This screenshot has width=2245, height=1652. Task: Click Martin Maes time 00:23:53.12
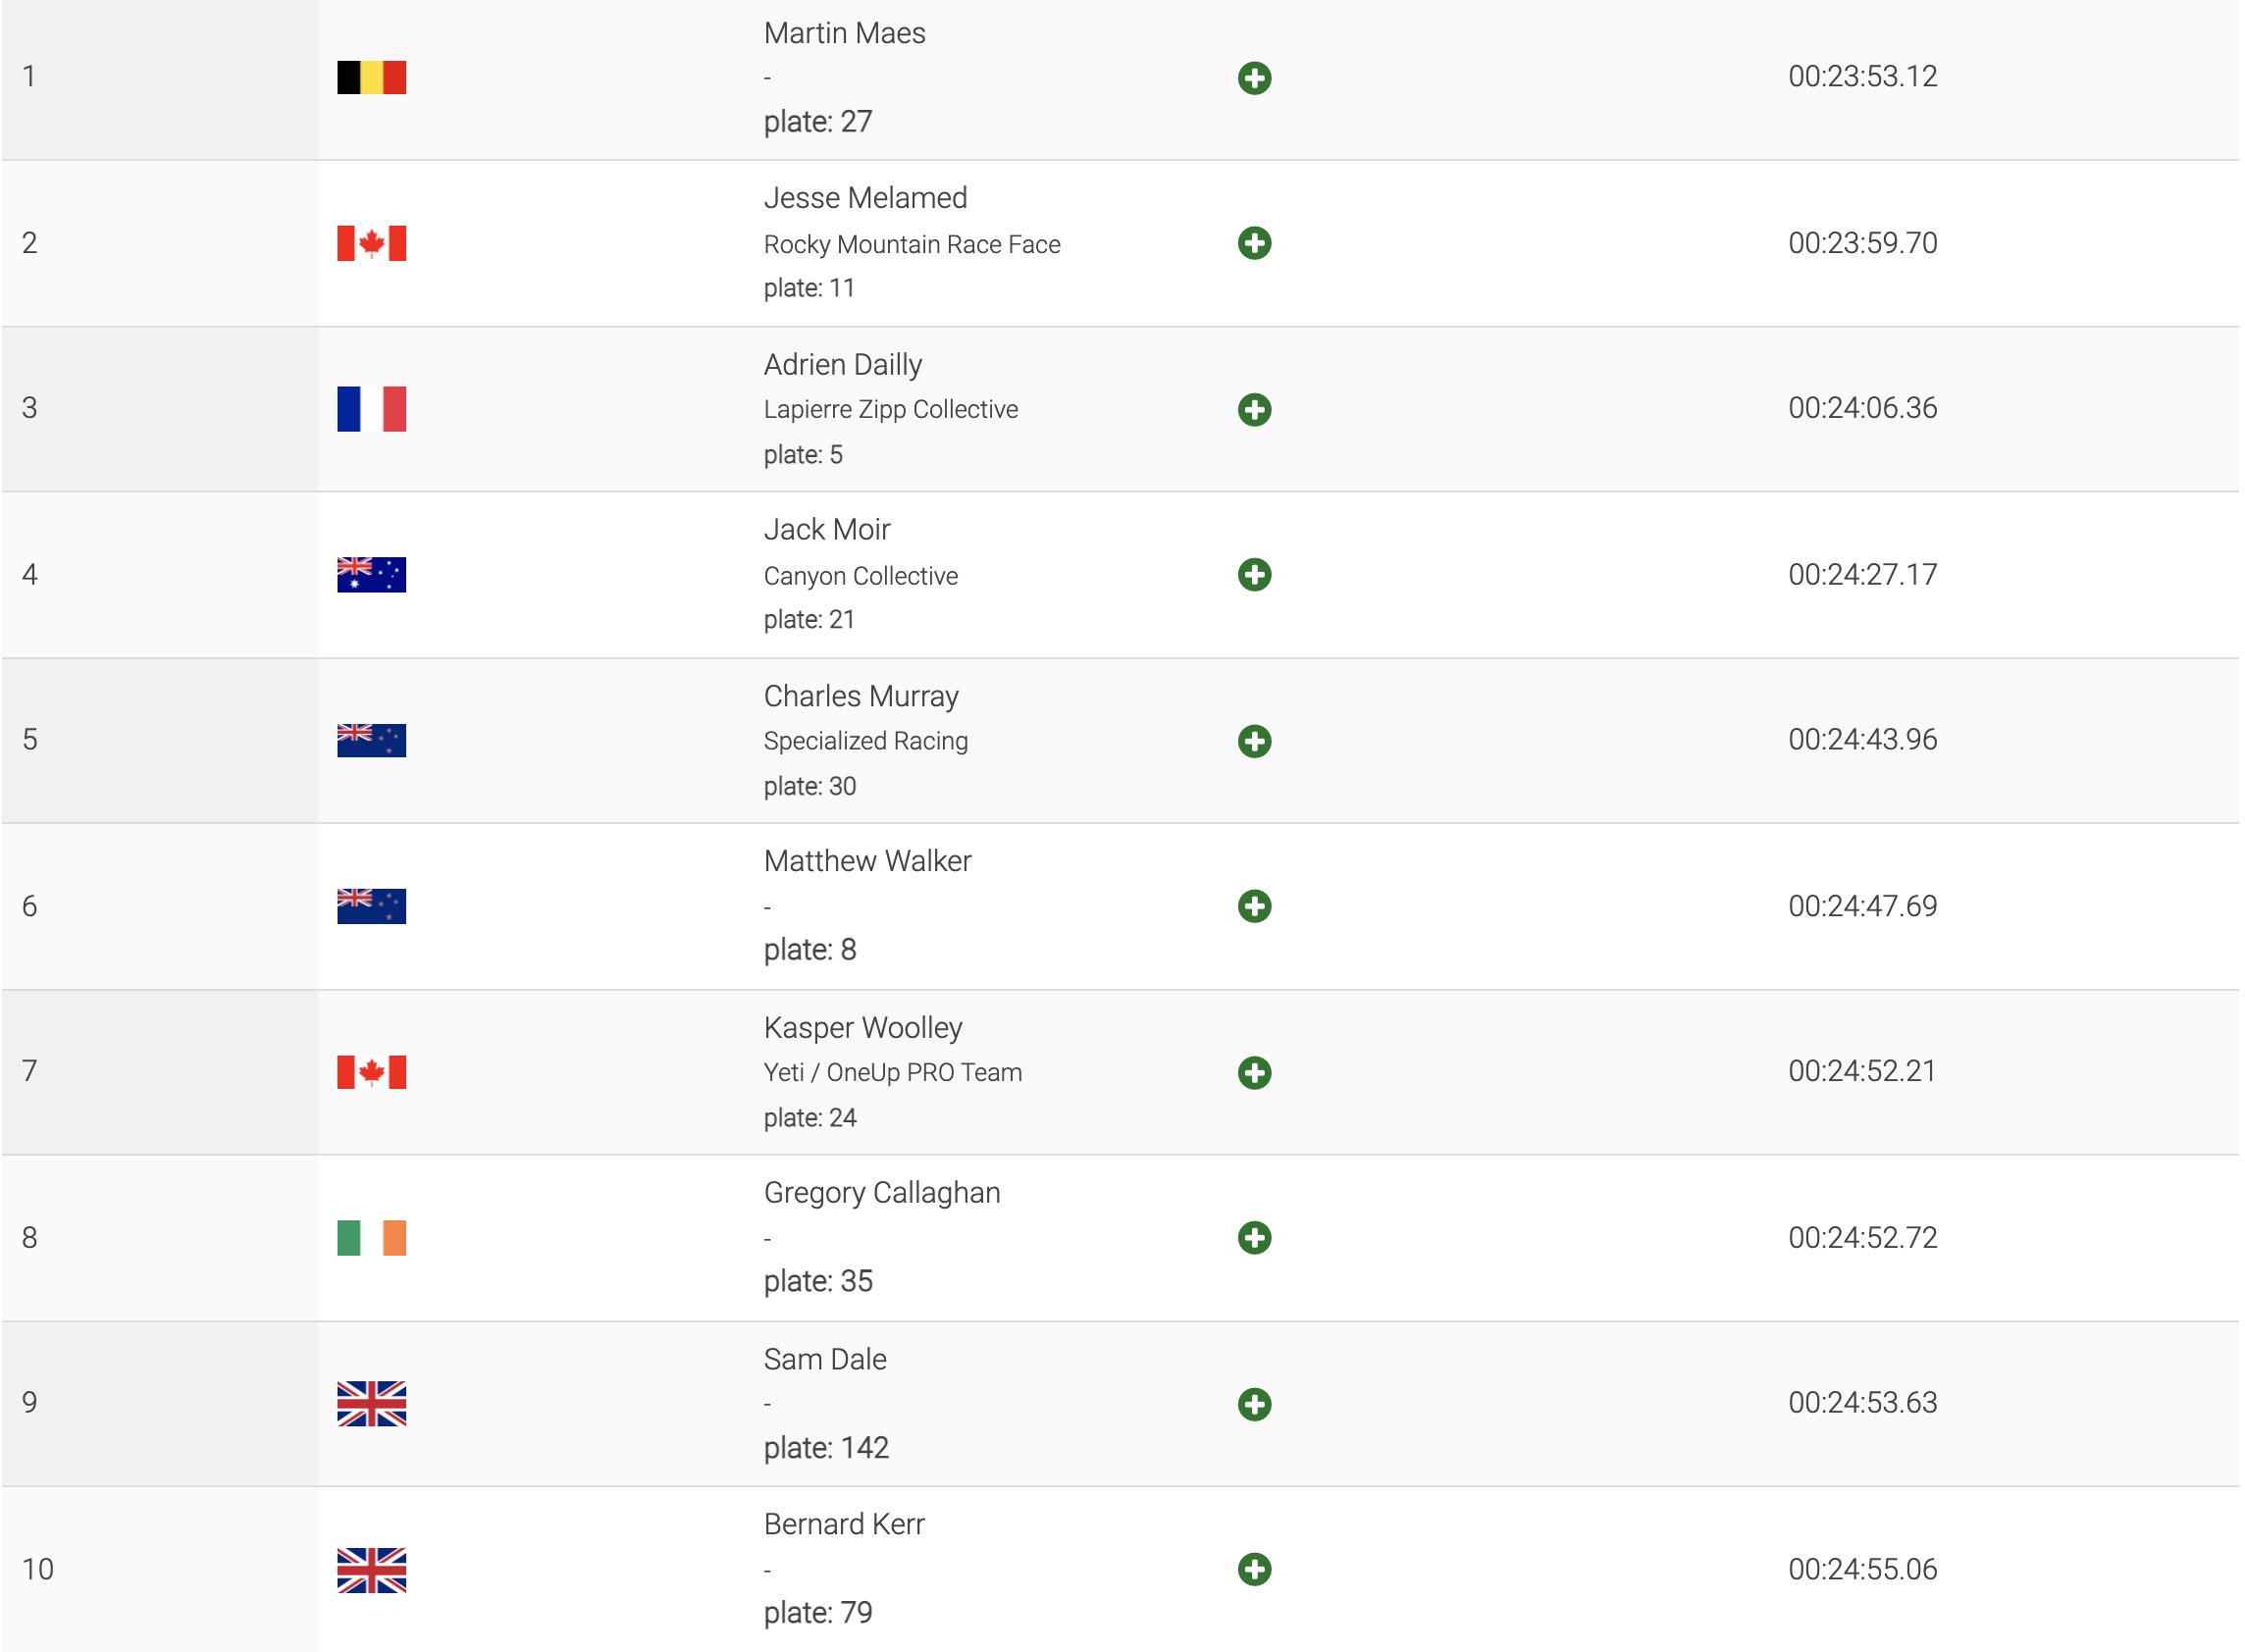1862,77
